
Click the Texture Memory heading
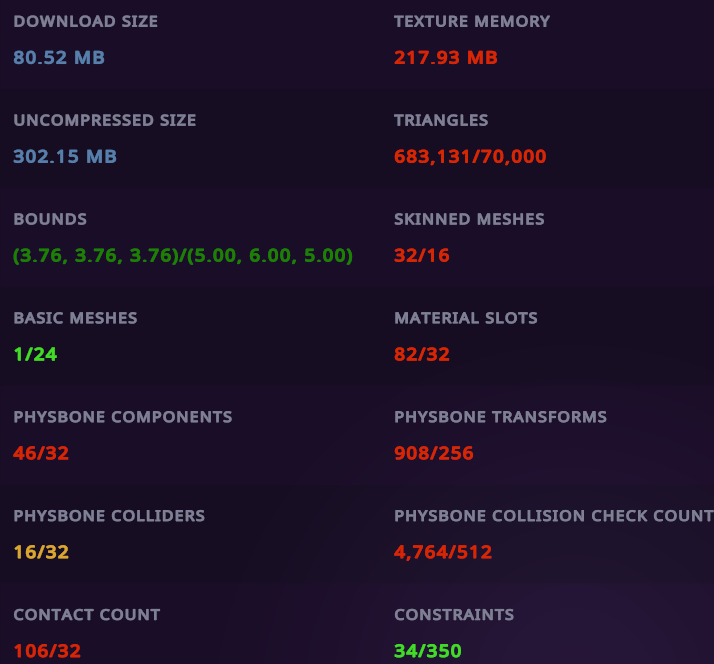pos(472,21)
